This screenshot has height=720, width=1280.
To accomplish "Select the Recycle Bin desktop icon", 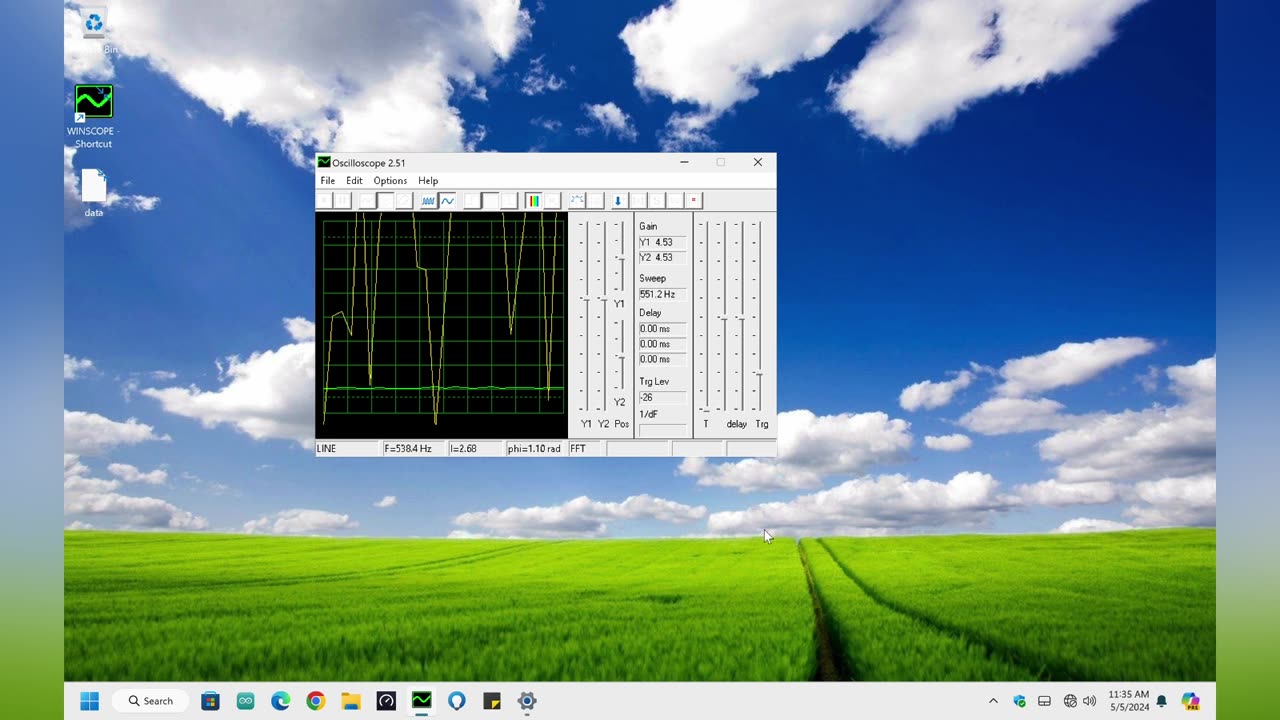I will [x=94, y=30].
